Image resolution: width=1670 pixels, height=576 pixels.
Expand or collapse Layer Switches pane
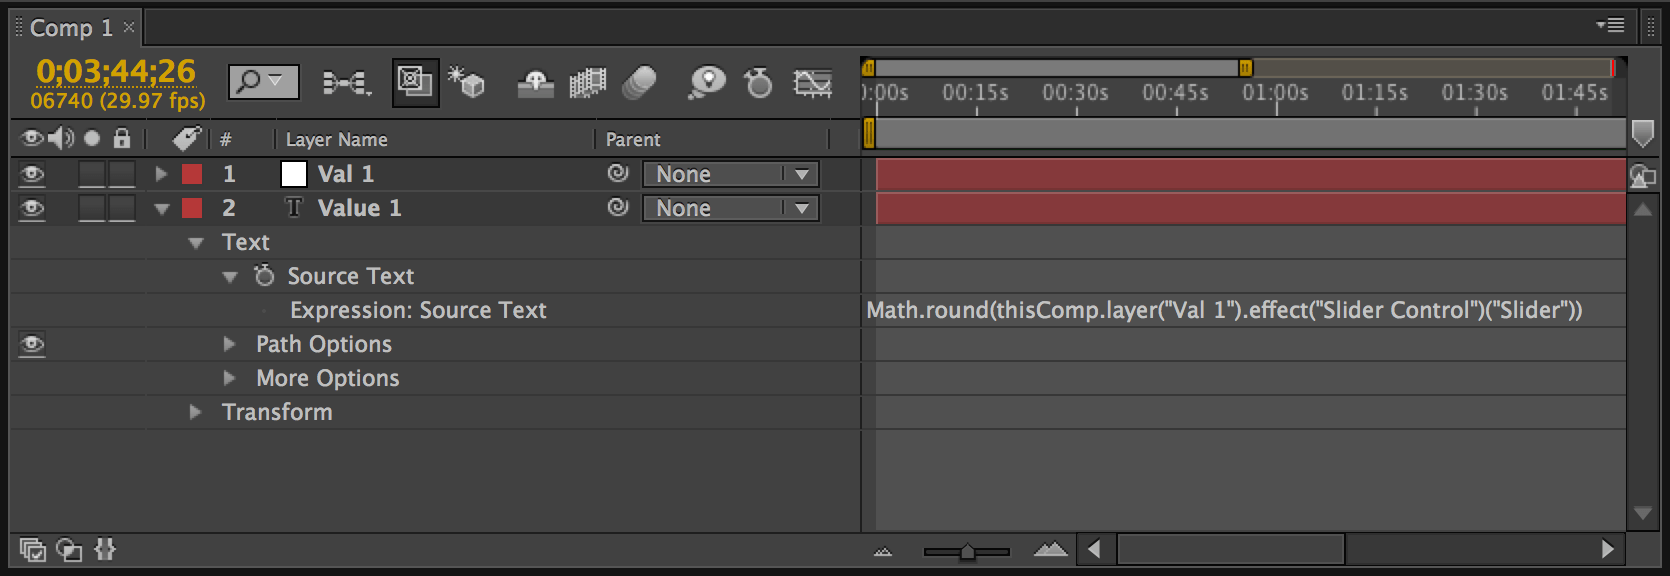[33, 549]
